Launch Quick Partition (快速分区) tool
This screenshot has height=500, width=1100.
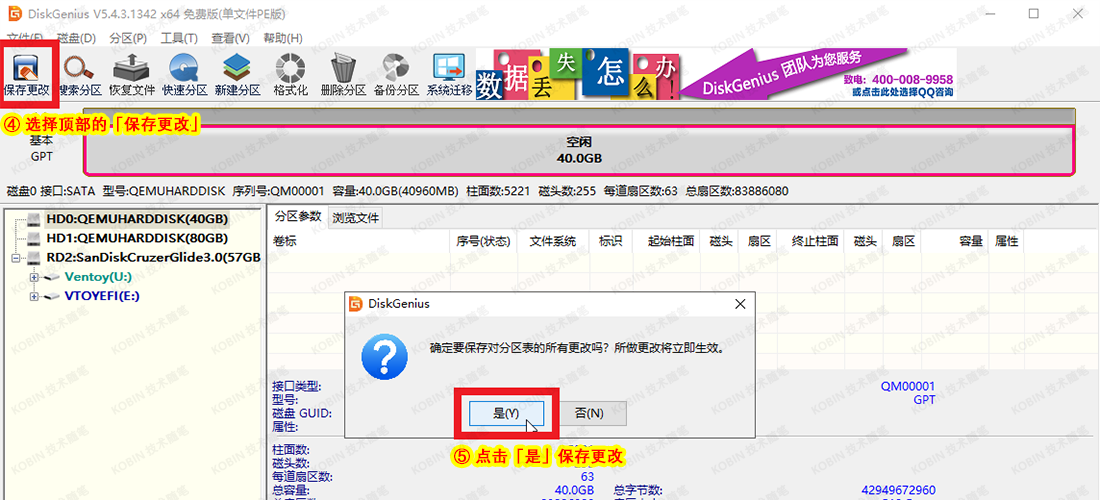click(x=185, y=75)
